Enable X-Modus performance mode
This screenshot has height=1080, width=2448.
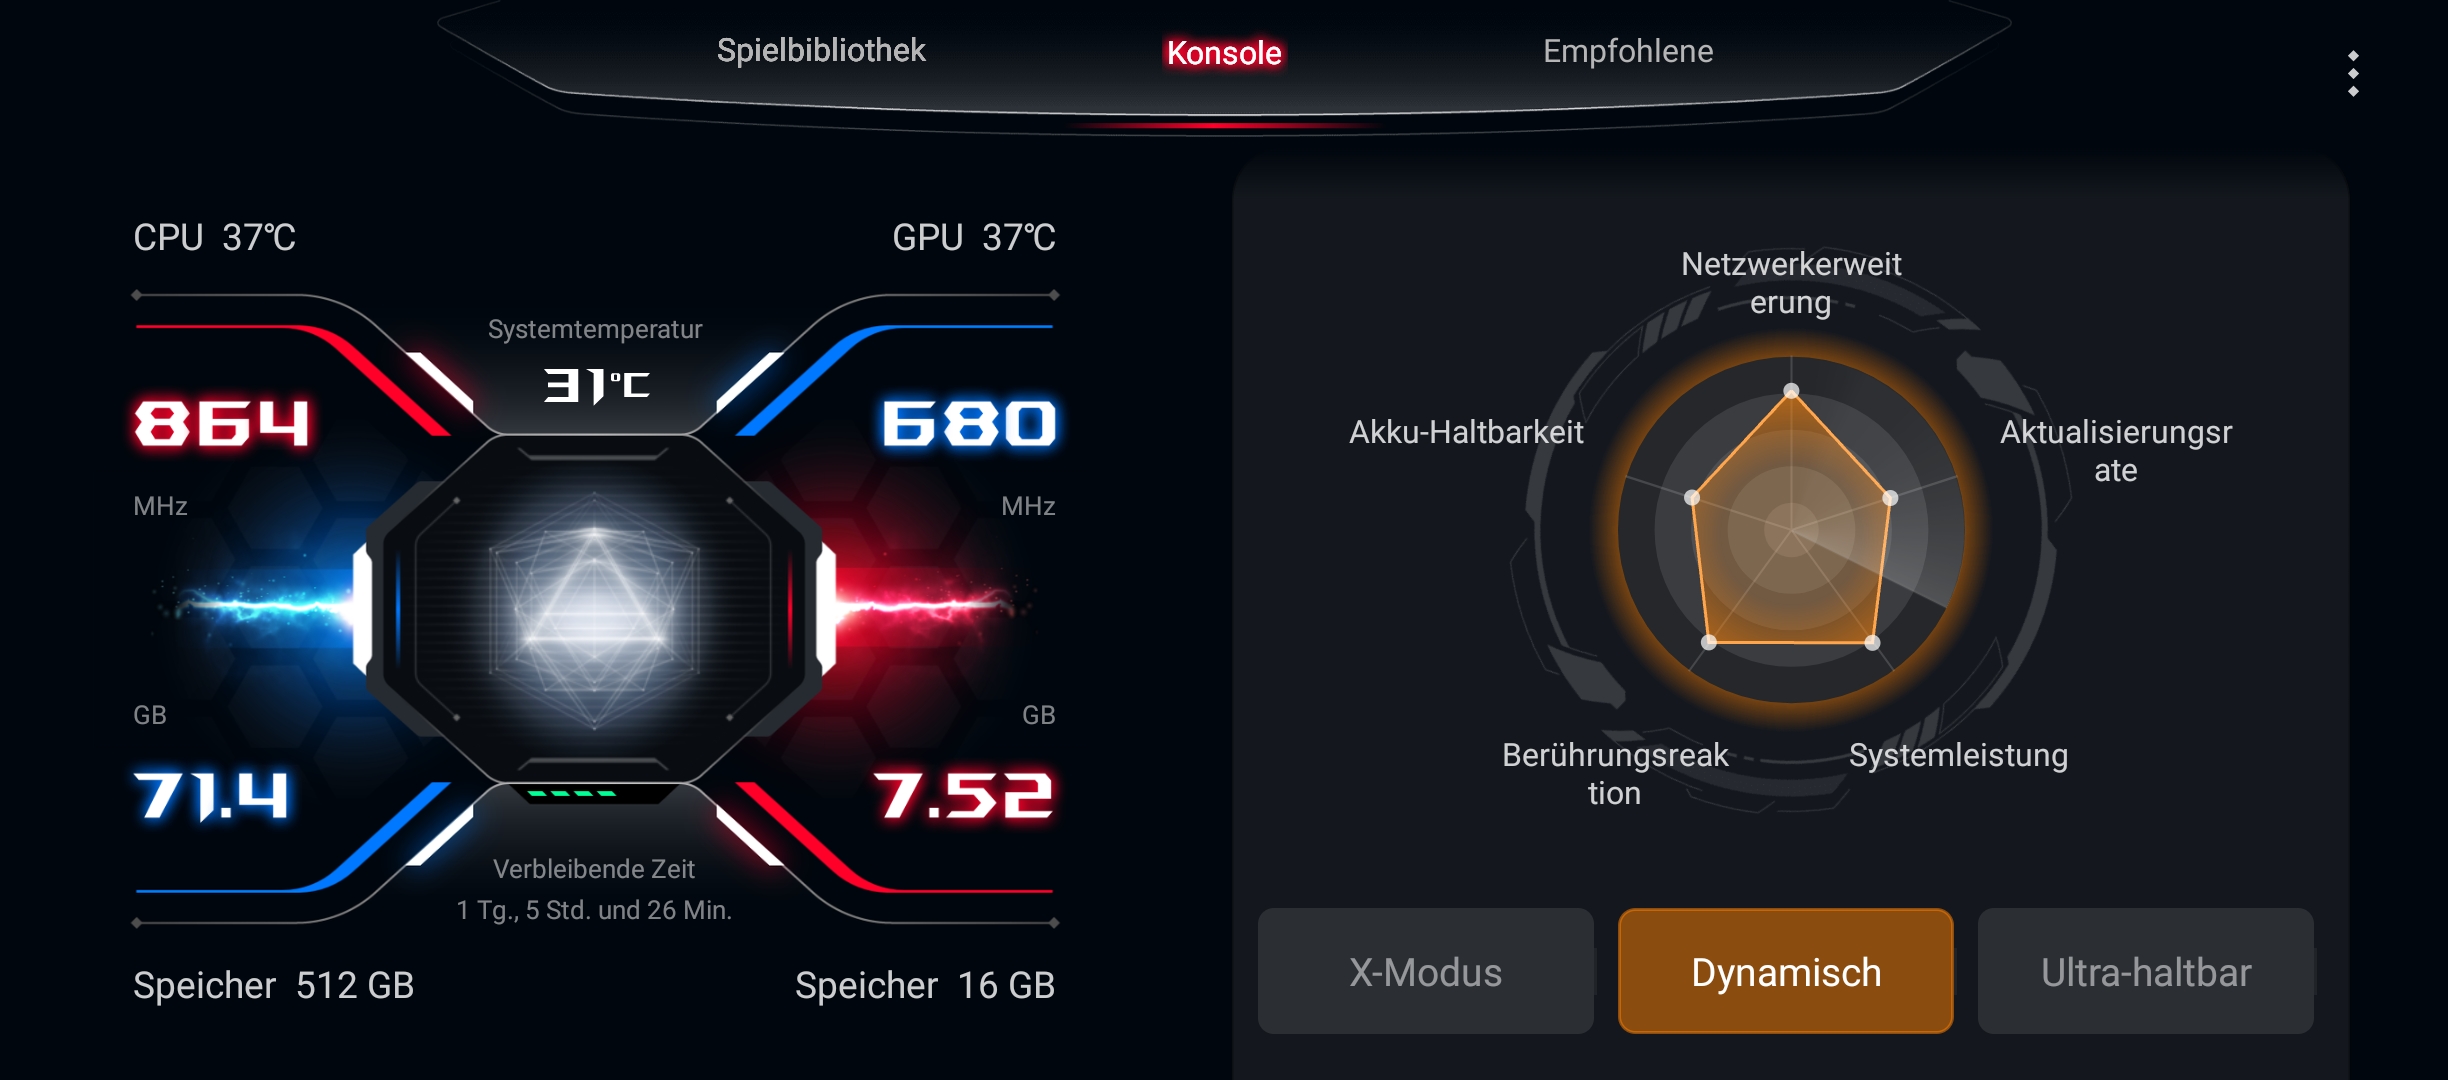point(1425,971)
